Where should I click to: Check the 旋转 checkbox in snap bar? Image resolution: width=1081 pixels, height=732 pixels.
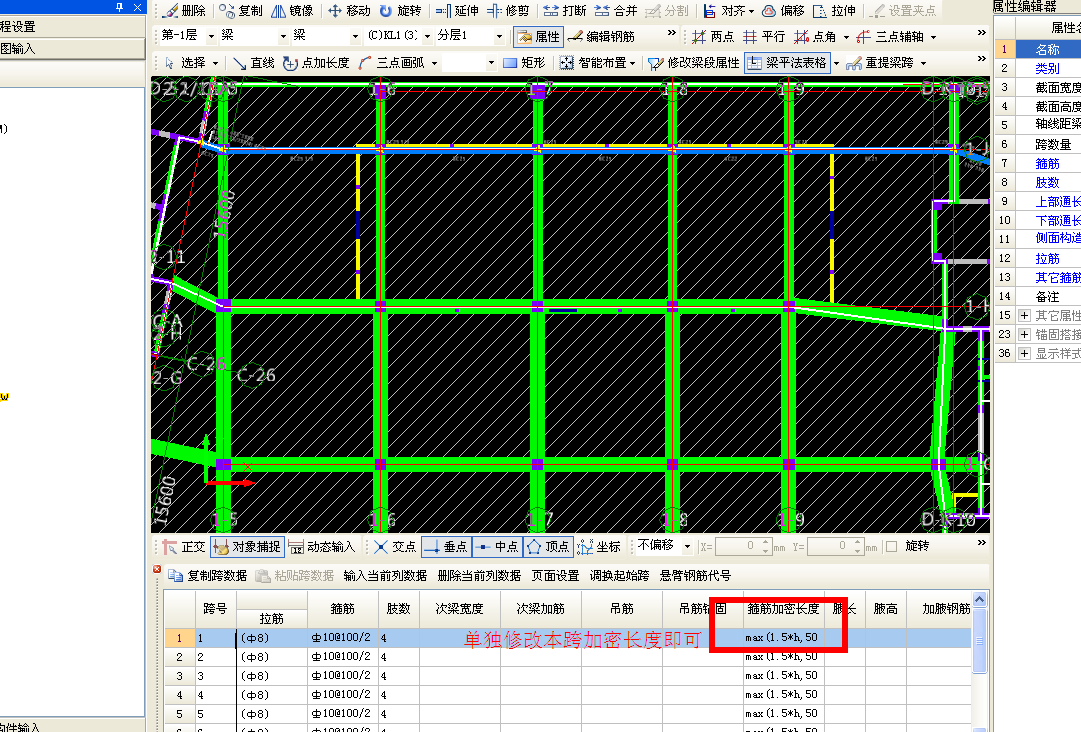coord(891,547)
